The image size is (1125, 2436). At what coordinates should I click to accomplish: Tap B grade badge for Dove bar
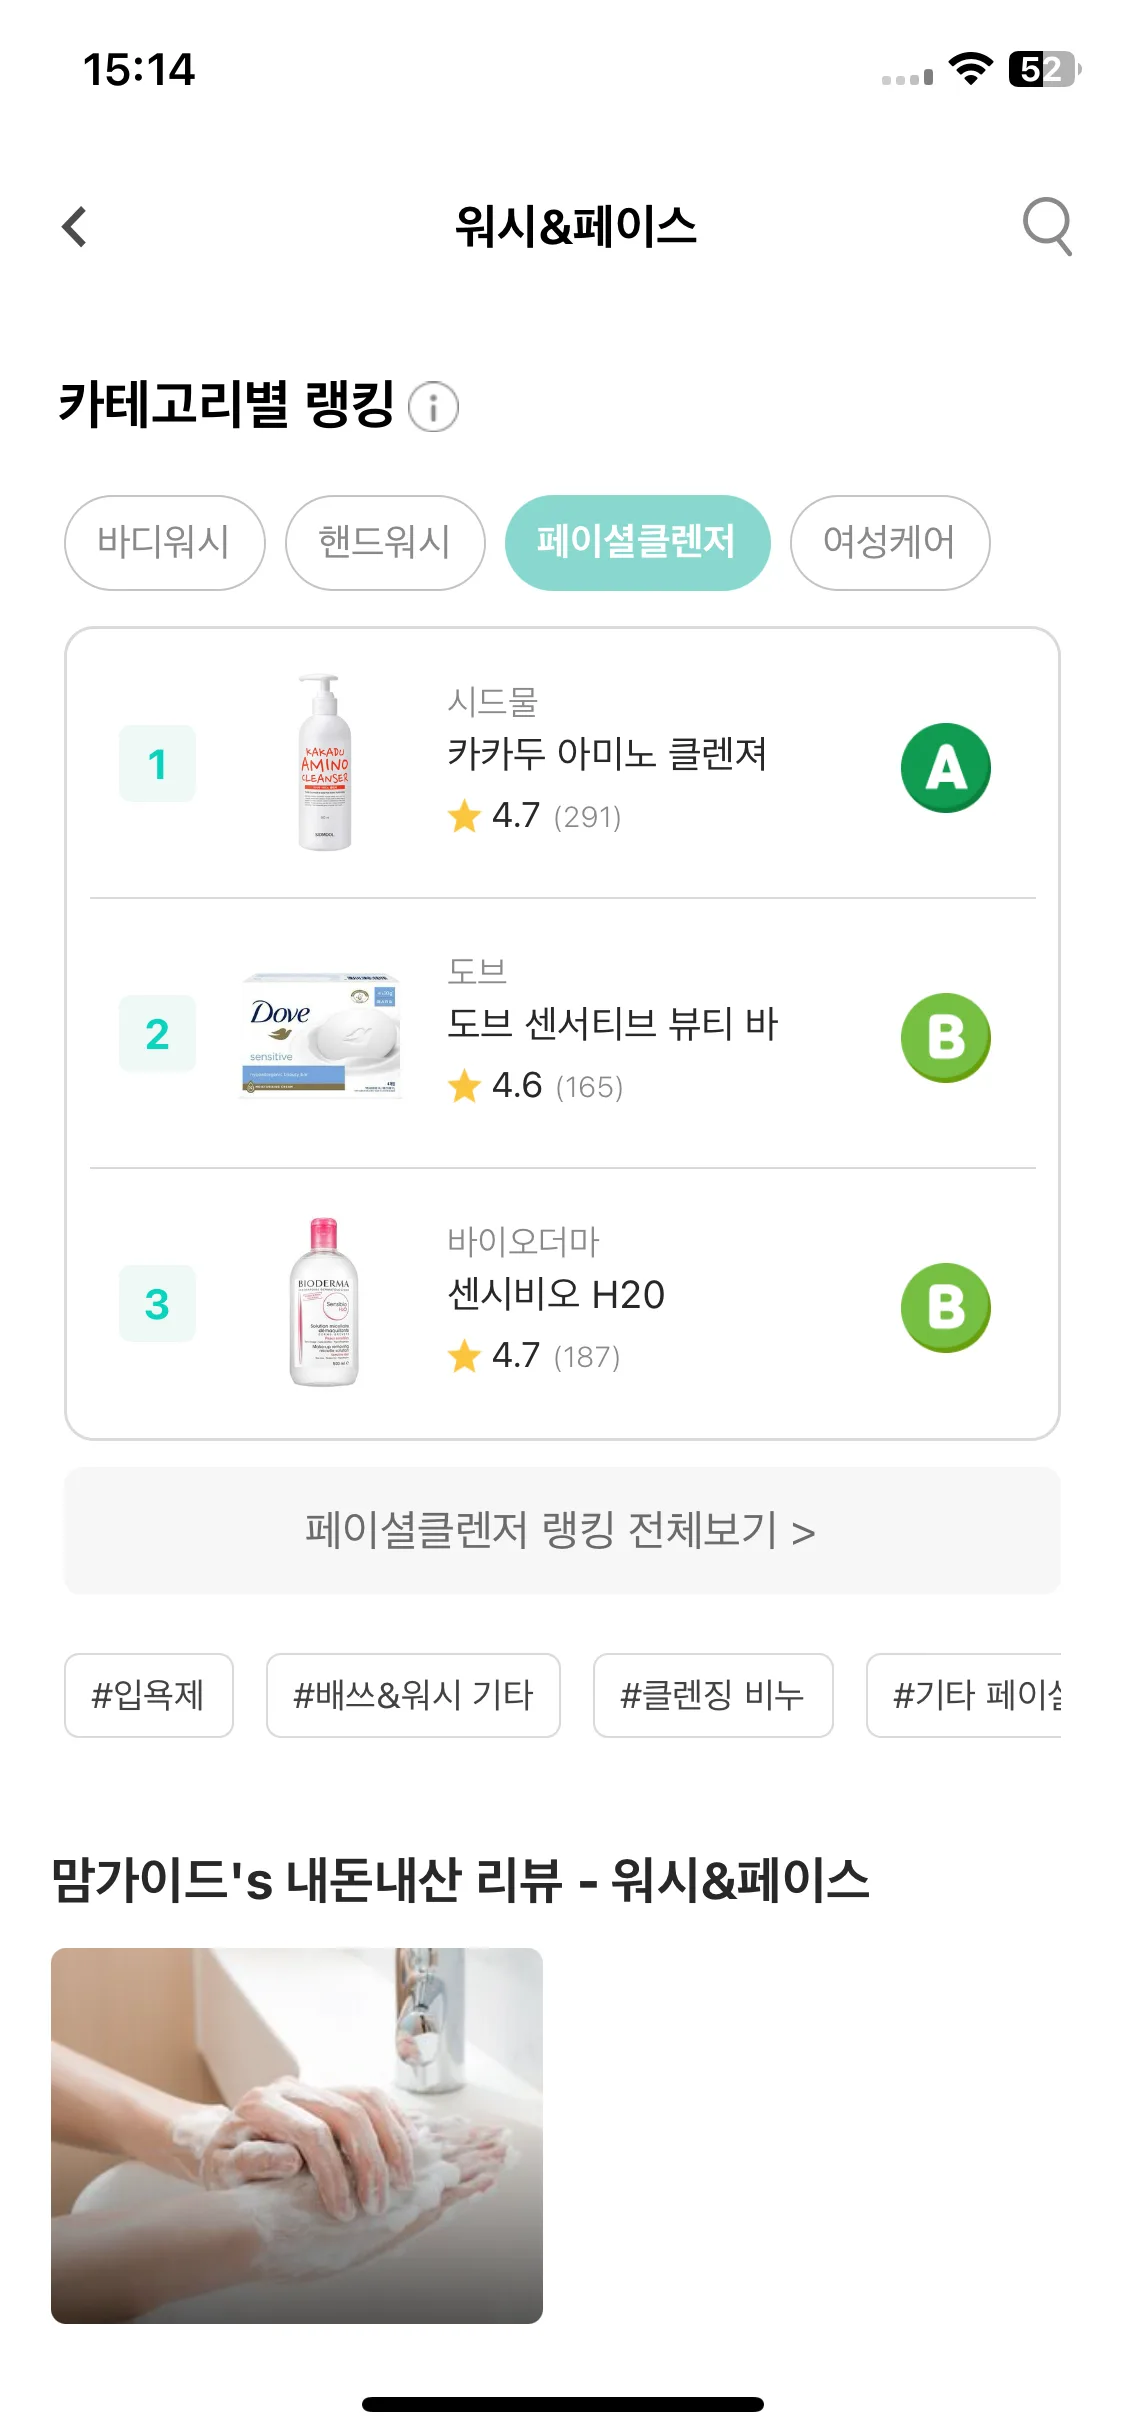(x=945, y=1038)
